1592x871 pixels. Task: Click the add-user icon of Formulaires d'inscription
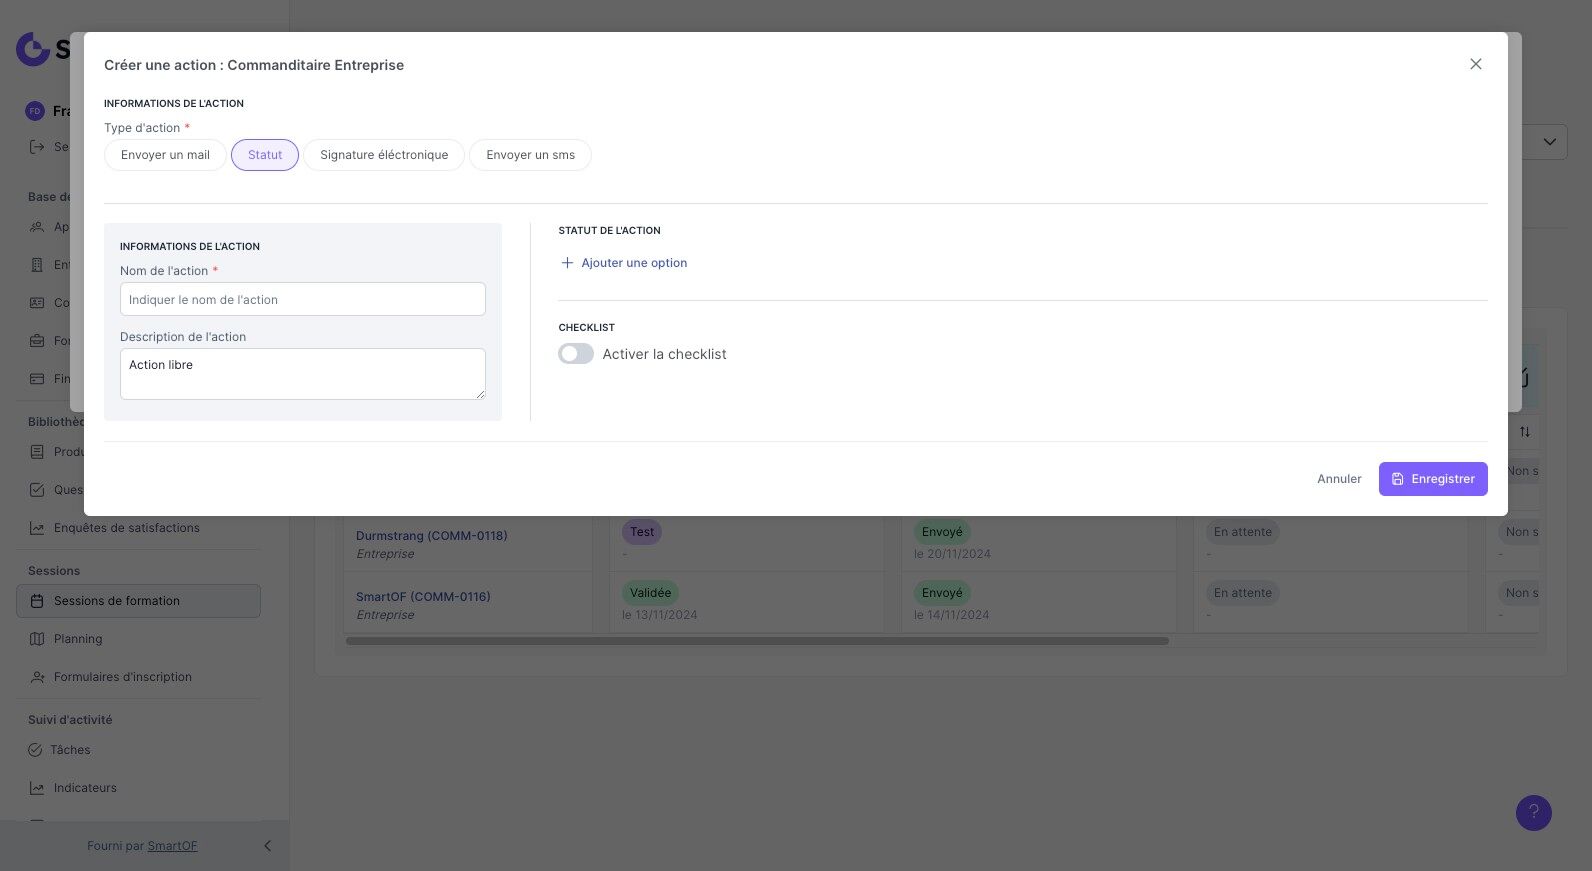coord(37,677)
